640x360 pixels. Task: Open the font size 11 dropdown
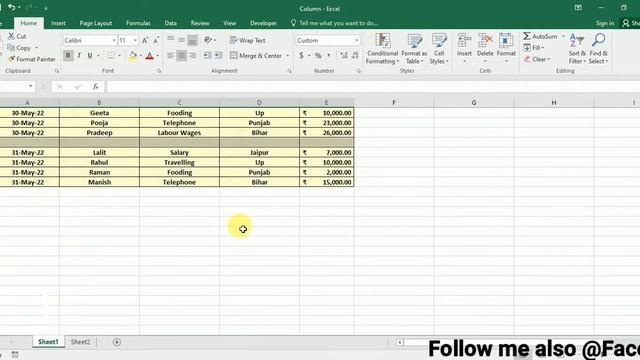tap(135, 40)
